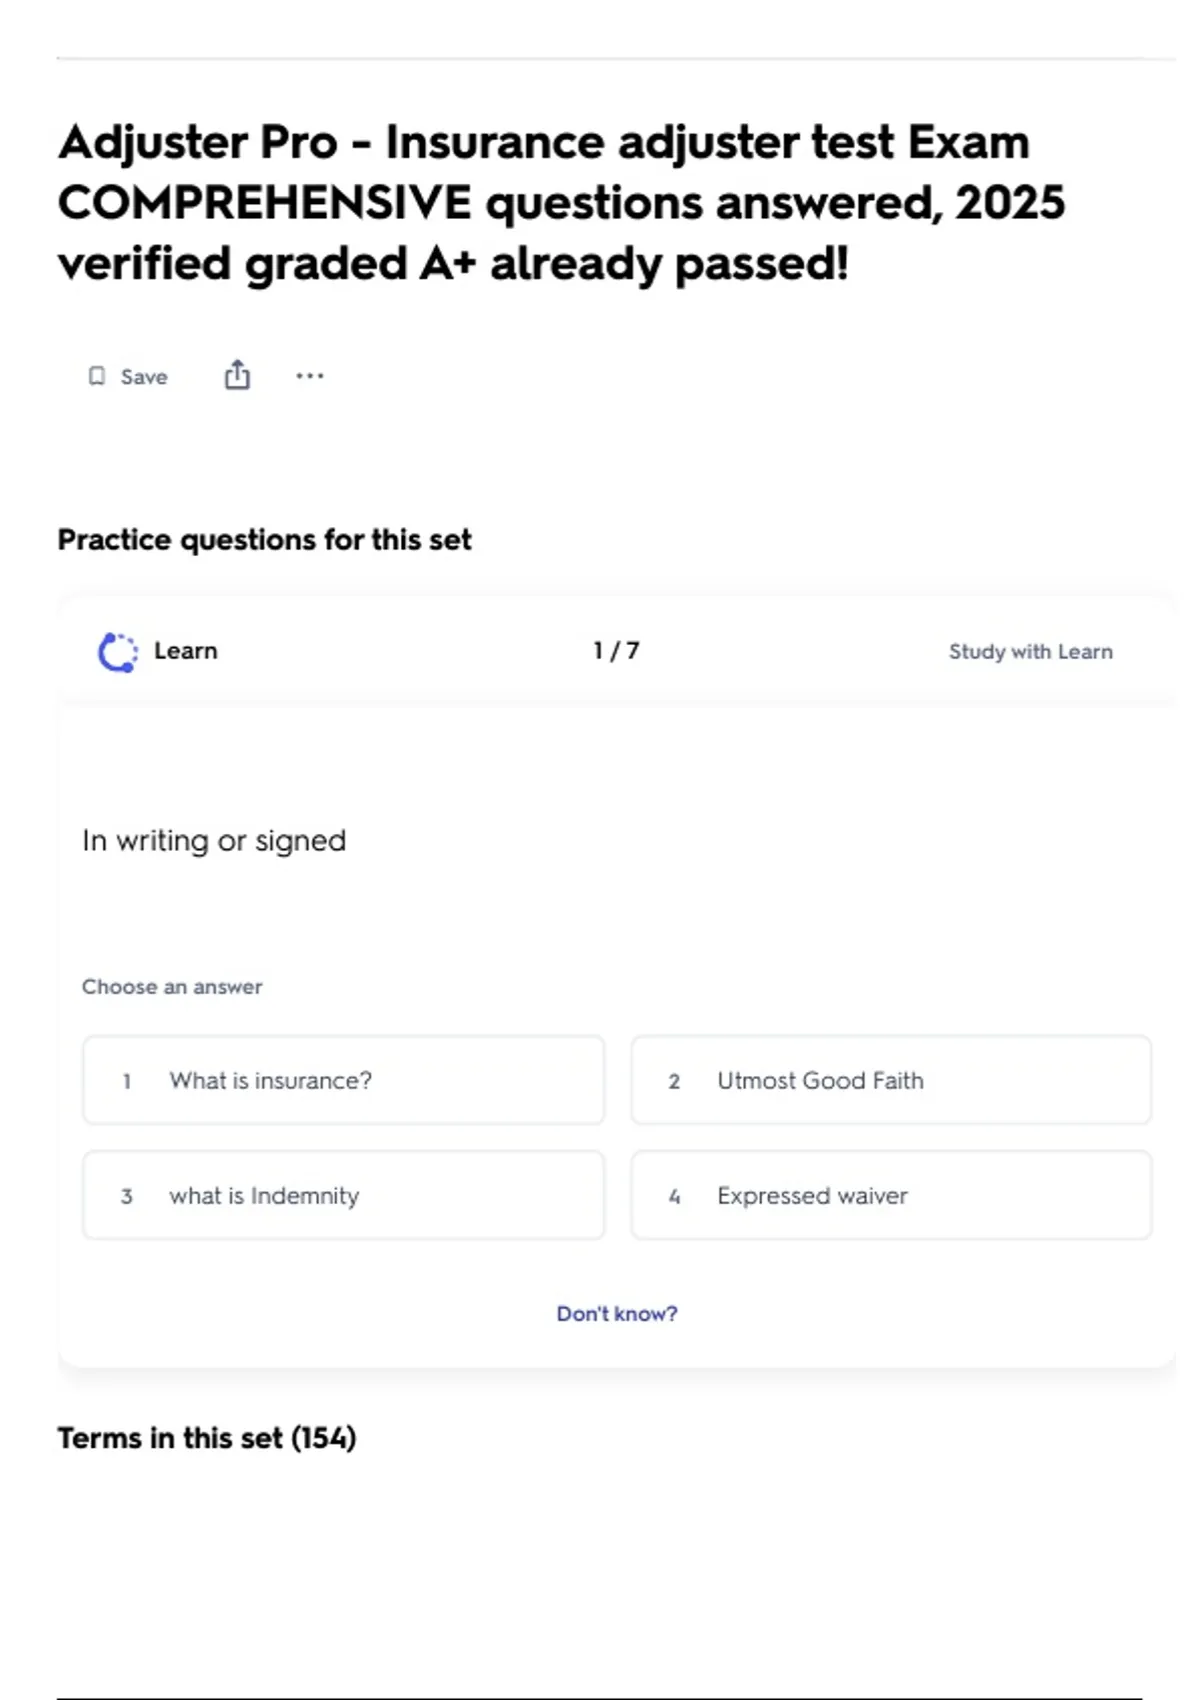This screenshot has width=1200, height=1700.
Task: Click the number 1 answer badge
Action: tap(127, 1081)
